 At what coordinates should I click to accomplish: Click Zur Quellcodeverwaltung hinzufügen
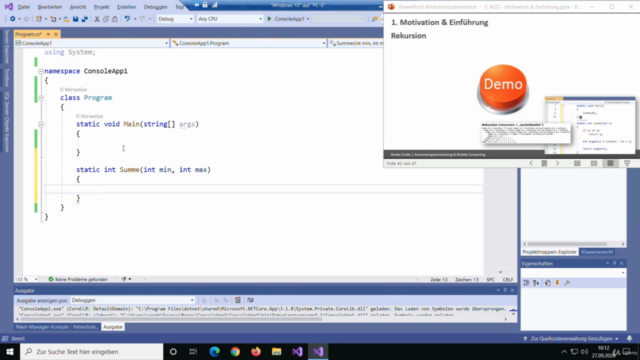click(571, 339)
